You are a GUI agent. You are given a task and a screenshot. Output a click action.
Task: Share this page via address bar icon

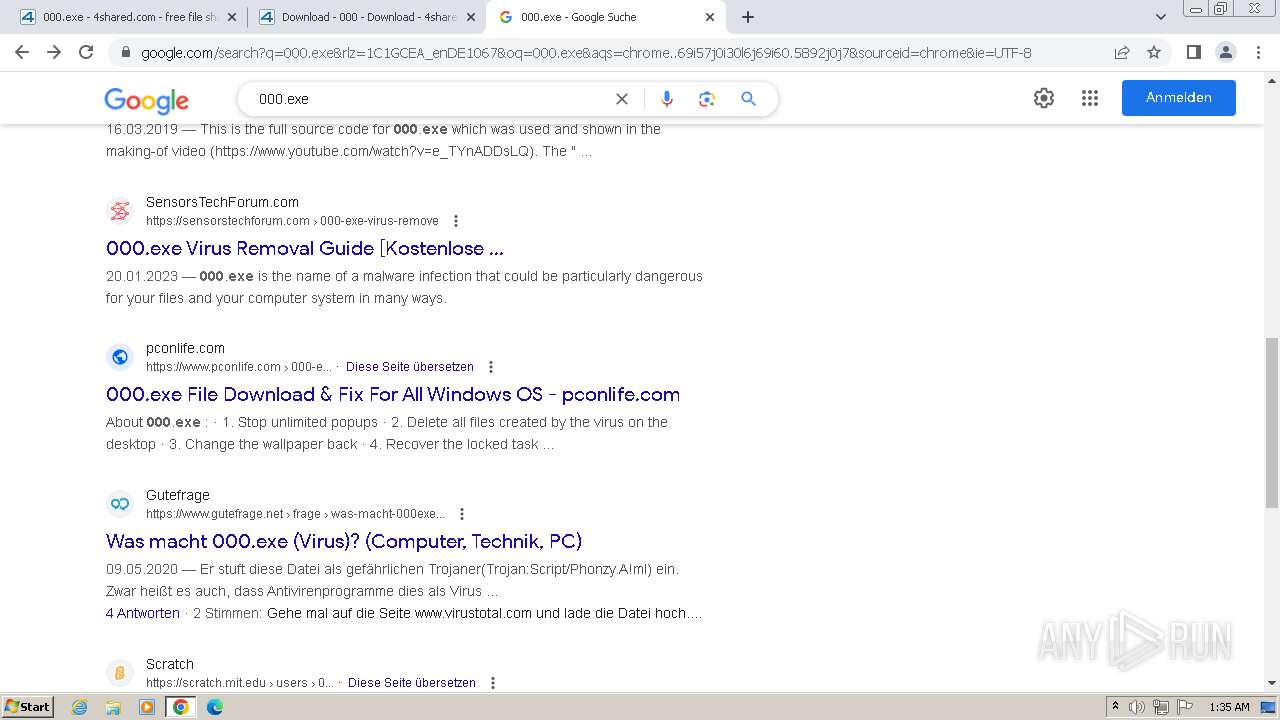1122,53
